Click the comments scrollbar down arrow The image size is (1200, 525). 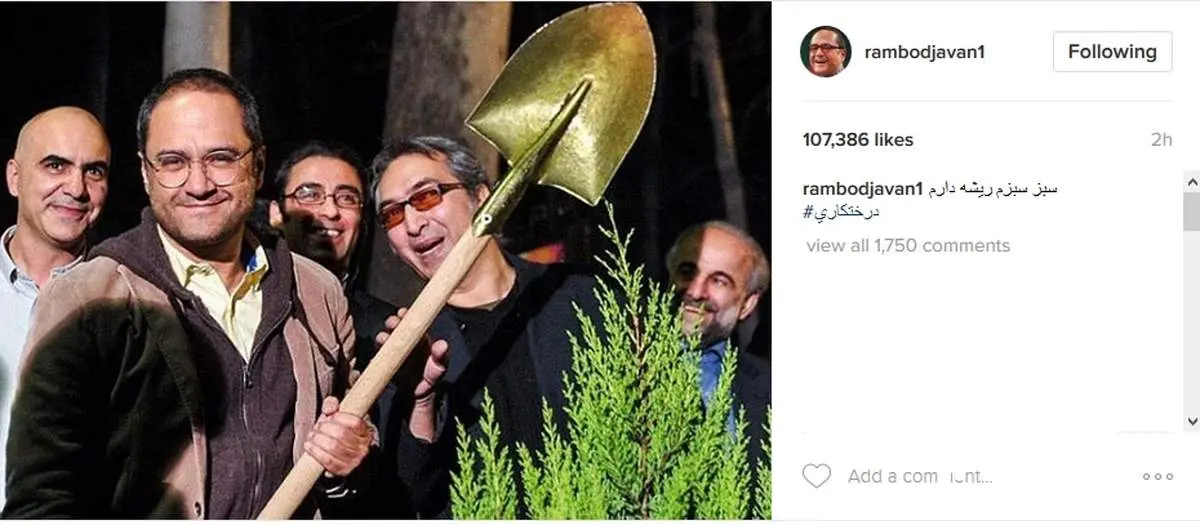coord(1191,421)
